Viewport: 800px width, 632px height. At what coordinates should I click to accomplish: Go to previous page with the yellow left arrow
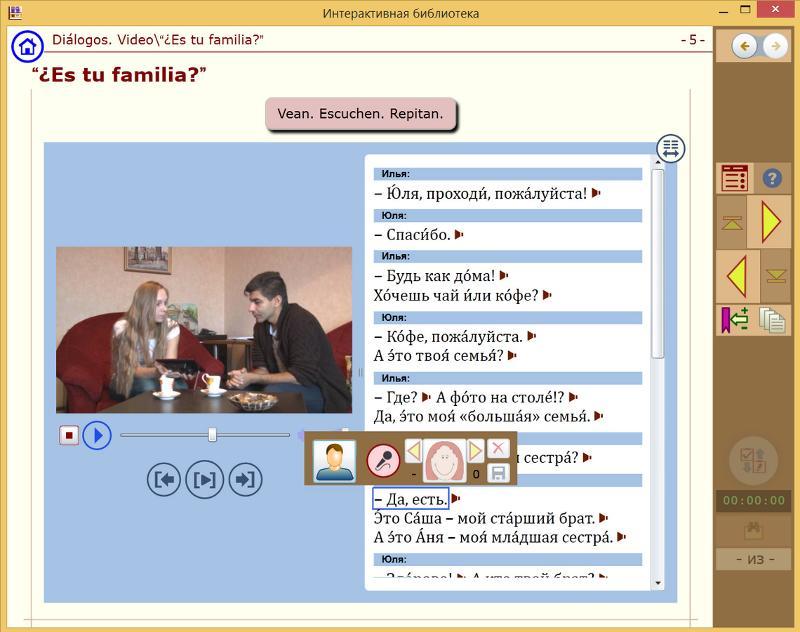tap(737, 275)
